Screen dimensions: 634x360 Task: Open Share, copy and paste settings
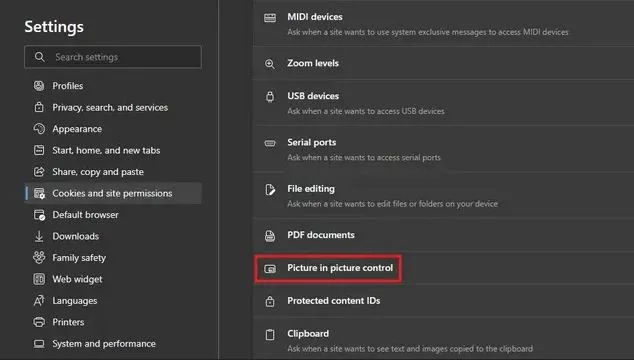pyautogui.click(x=98, y=172)
